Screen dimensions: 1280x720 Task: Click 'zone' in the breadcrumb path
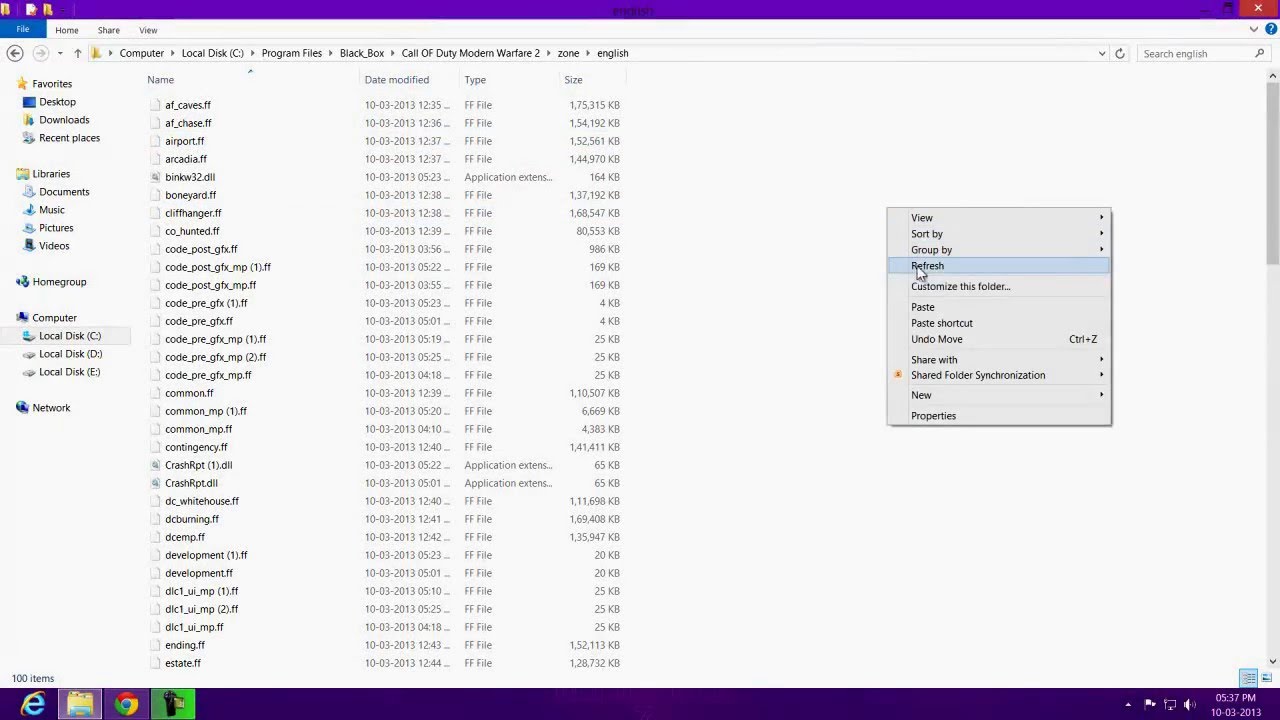coord(567,53)
